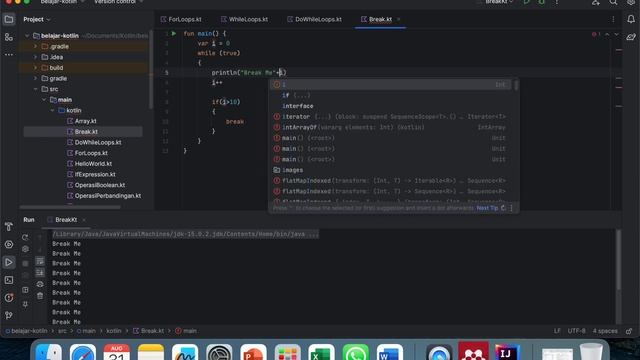Viewport: 640px width, 360px height.
Task: Click 'kotlin' breadcrumb in status bar
Action: pyautogui.click(x=114, y=331)
